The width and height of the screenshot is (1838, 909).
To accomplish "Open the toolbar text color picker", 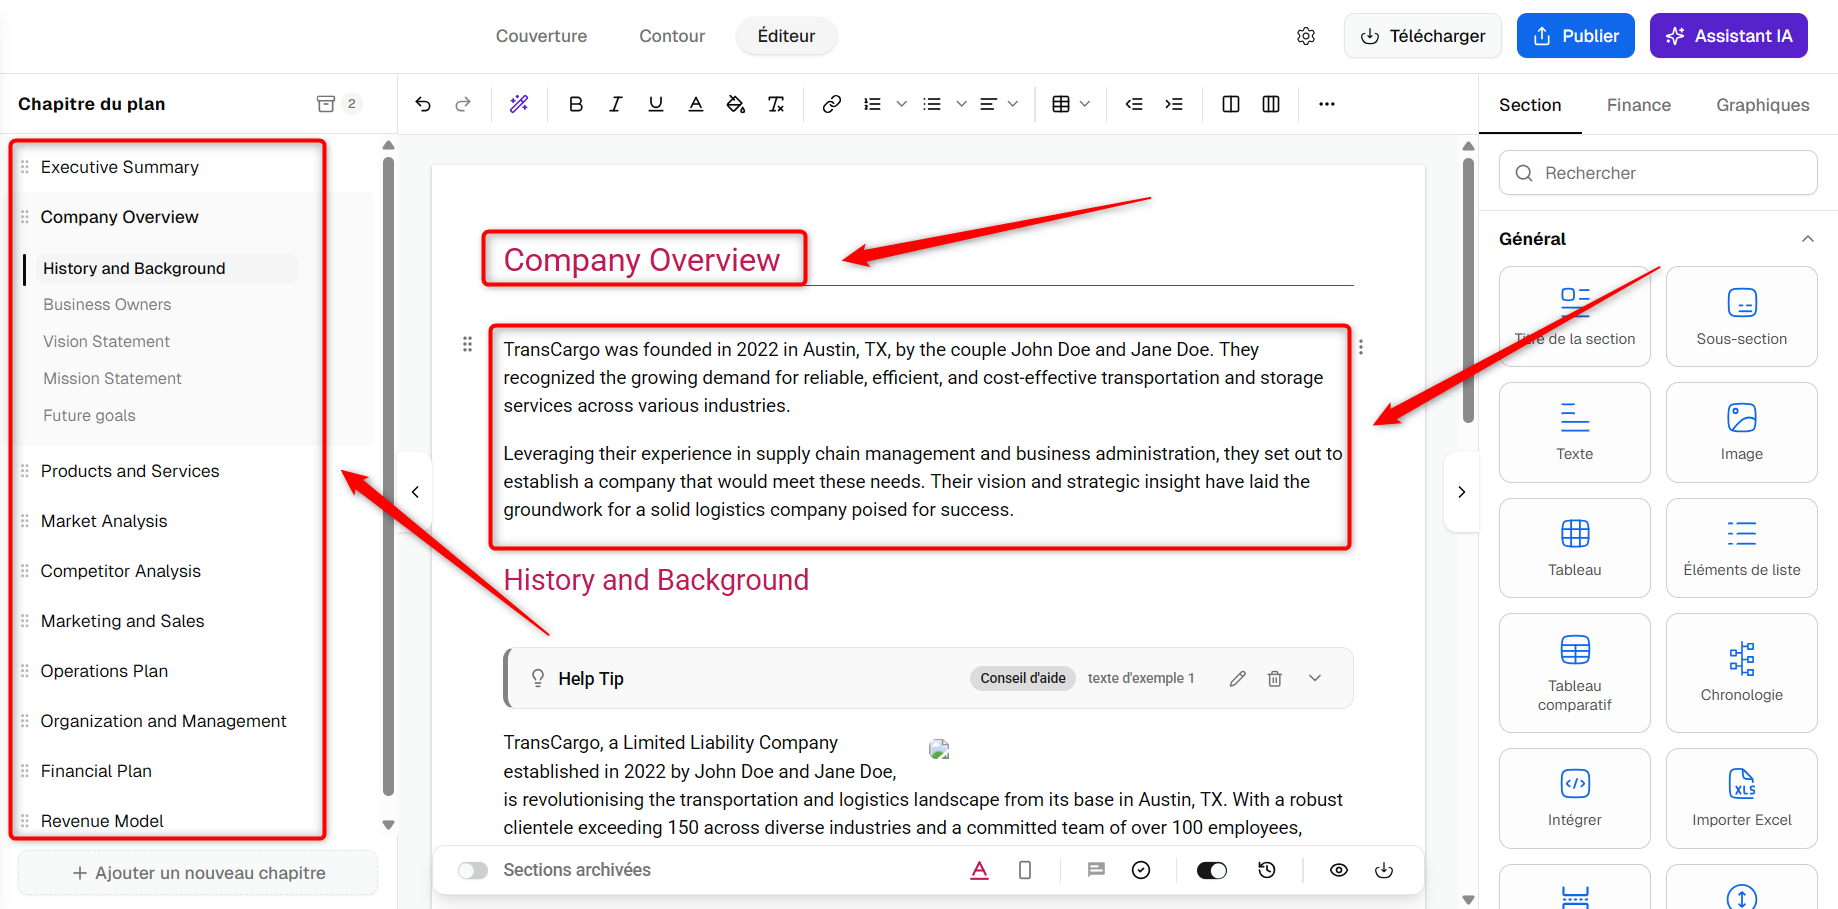I will tap(696, 104).
